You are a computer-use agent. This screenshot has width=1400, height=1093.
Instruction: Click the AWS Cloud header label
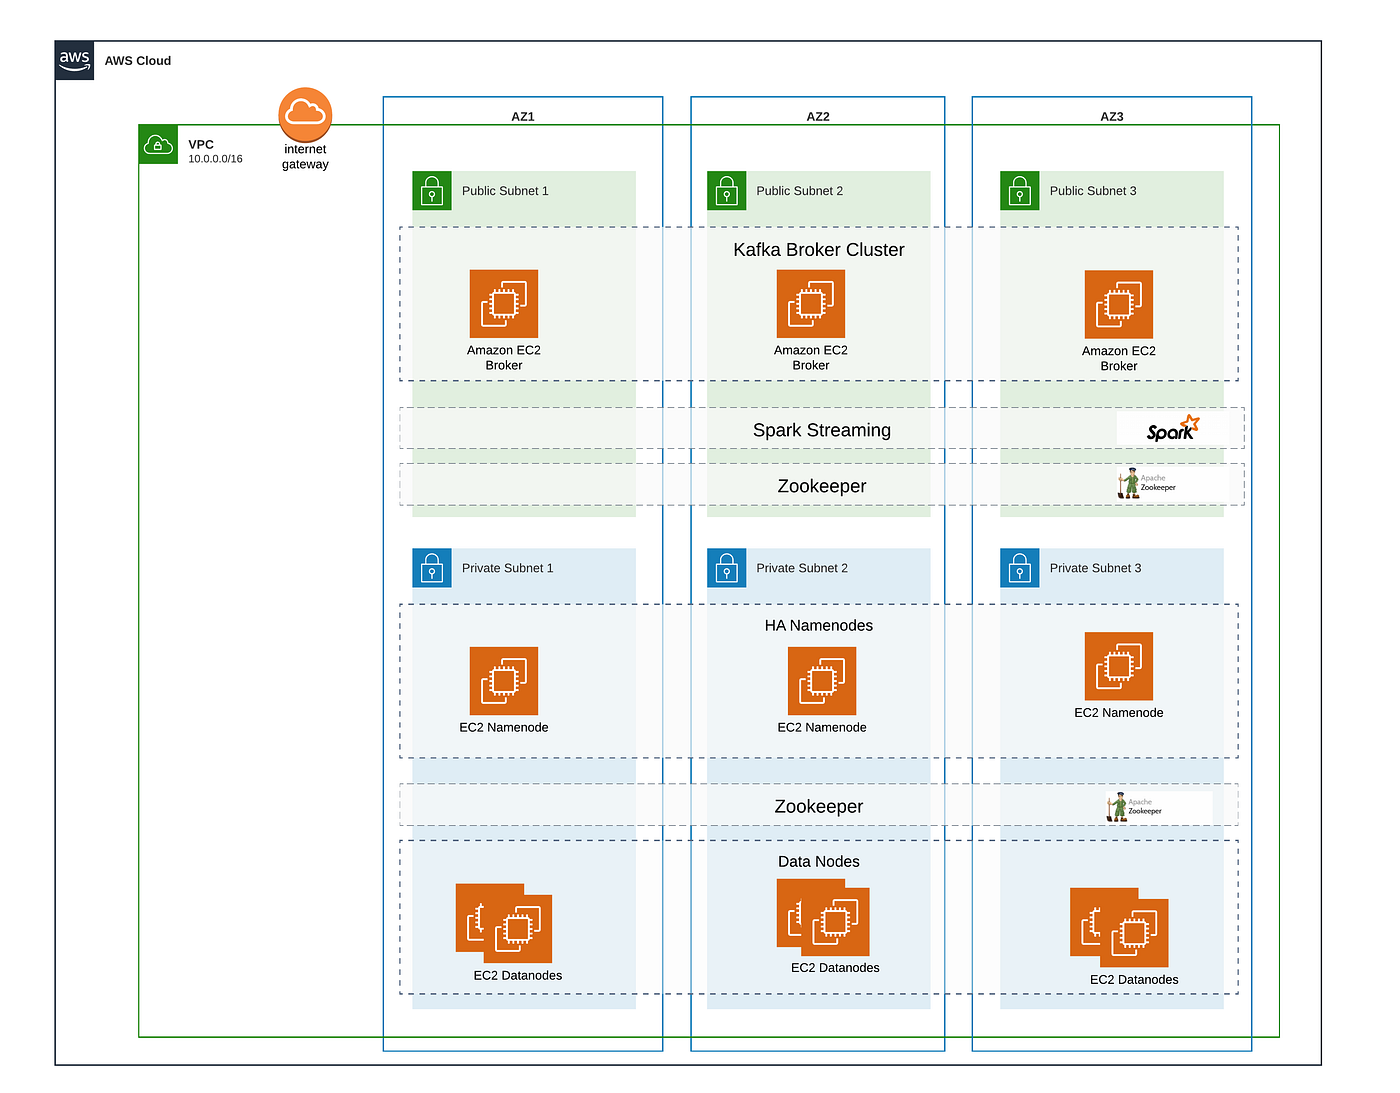tap(137, 60)
